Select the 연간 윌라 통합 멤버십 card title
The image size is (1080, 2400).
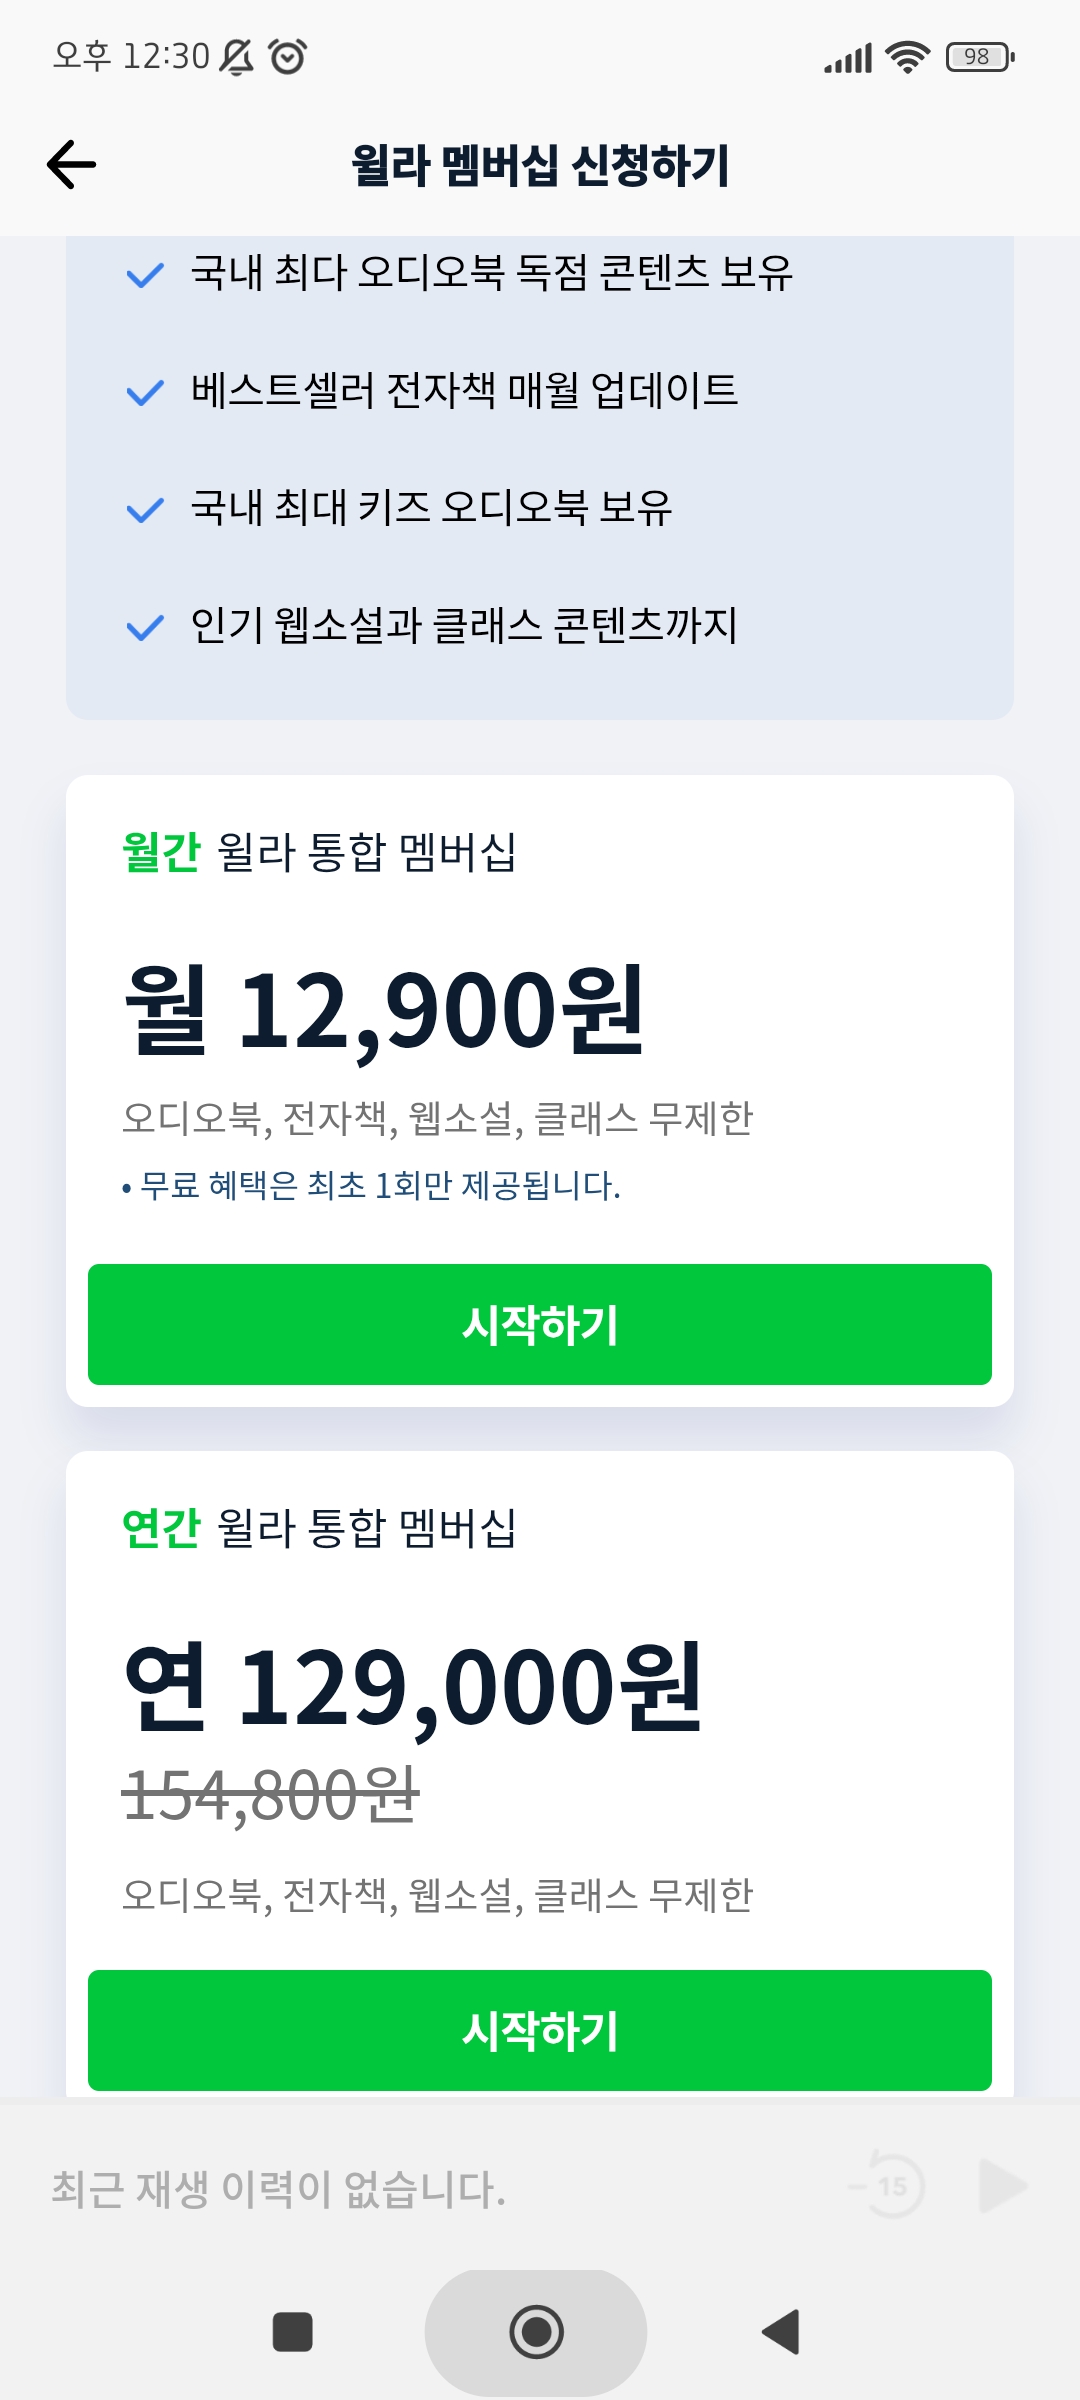(319, 1528)
